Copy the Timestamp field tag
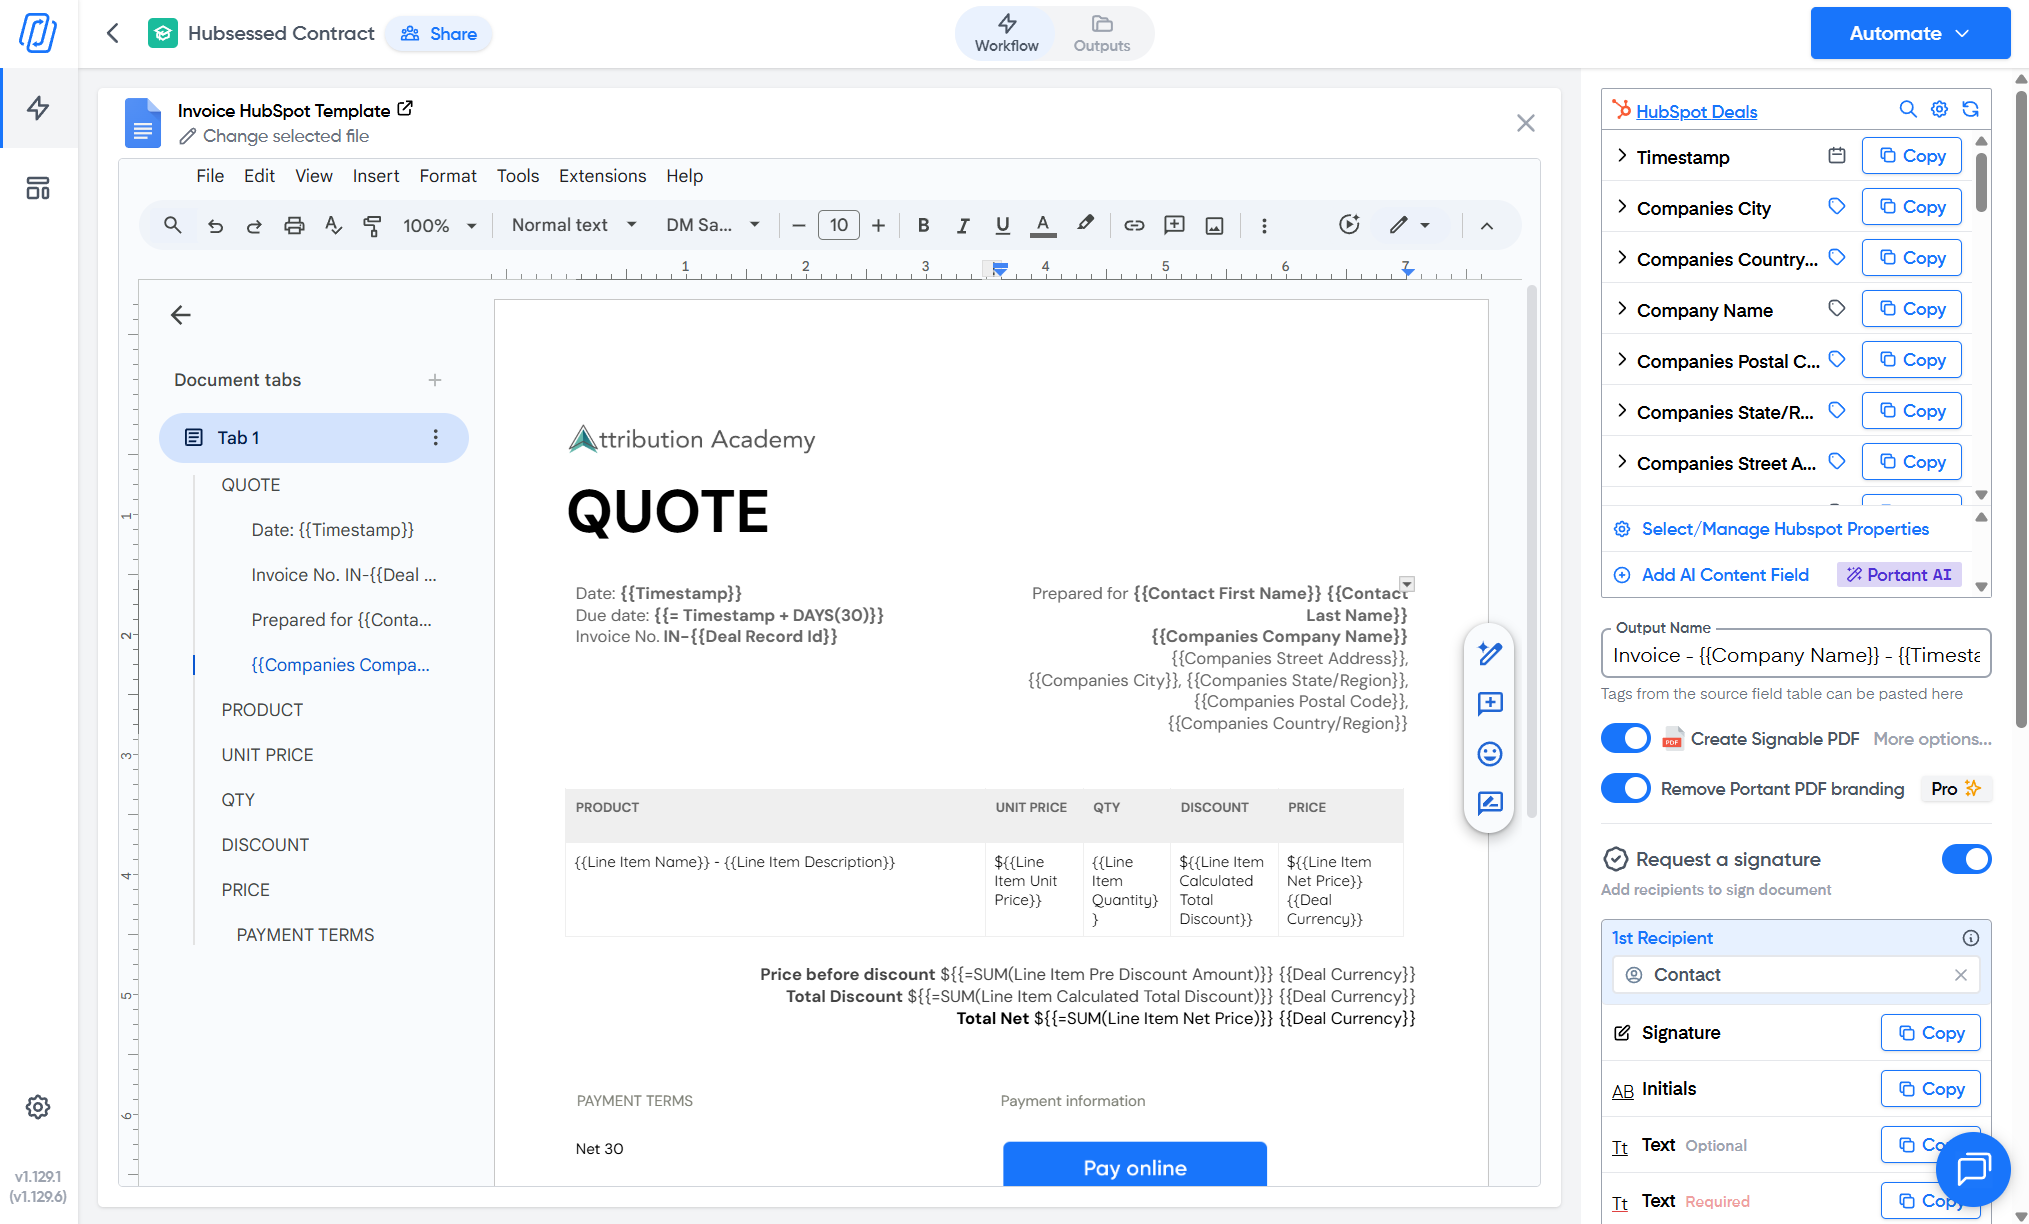Image resolution: width=2029 pixels, height=1224 pixels. click(x=1911, y=156)
